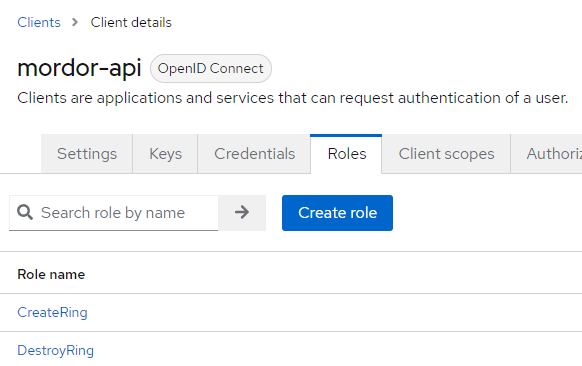Click the magnifying glass search icon
Viewport: 582px width, 366px height.
(x=25, y=213)
